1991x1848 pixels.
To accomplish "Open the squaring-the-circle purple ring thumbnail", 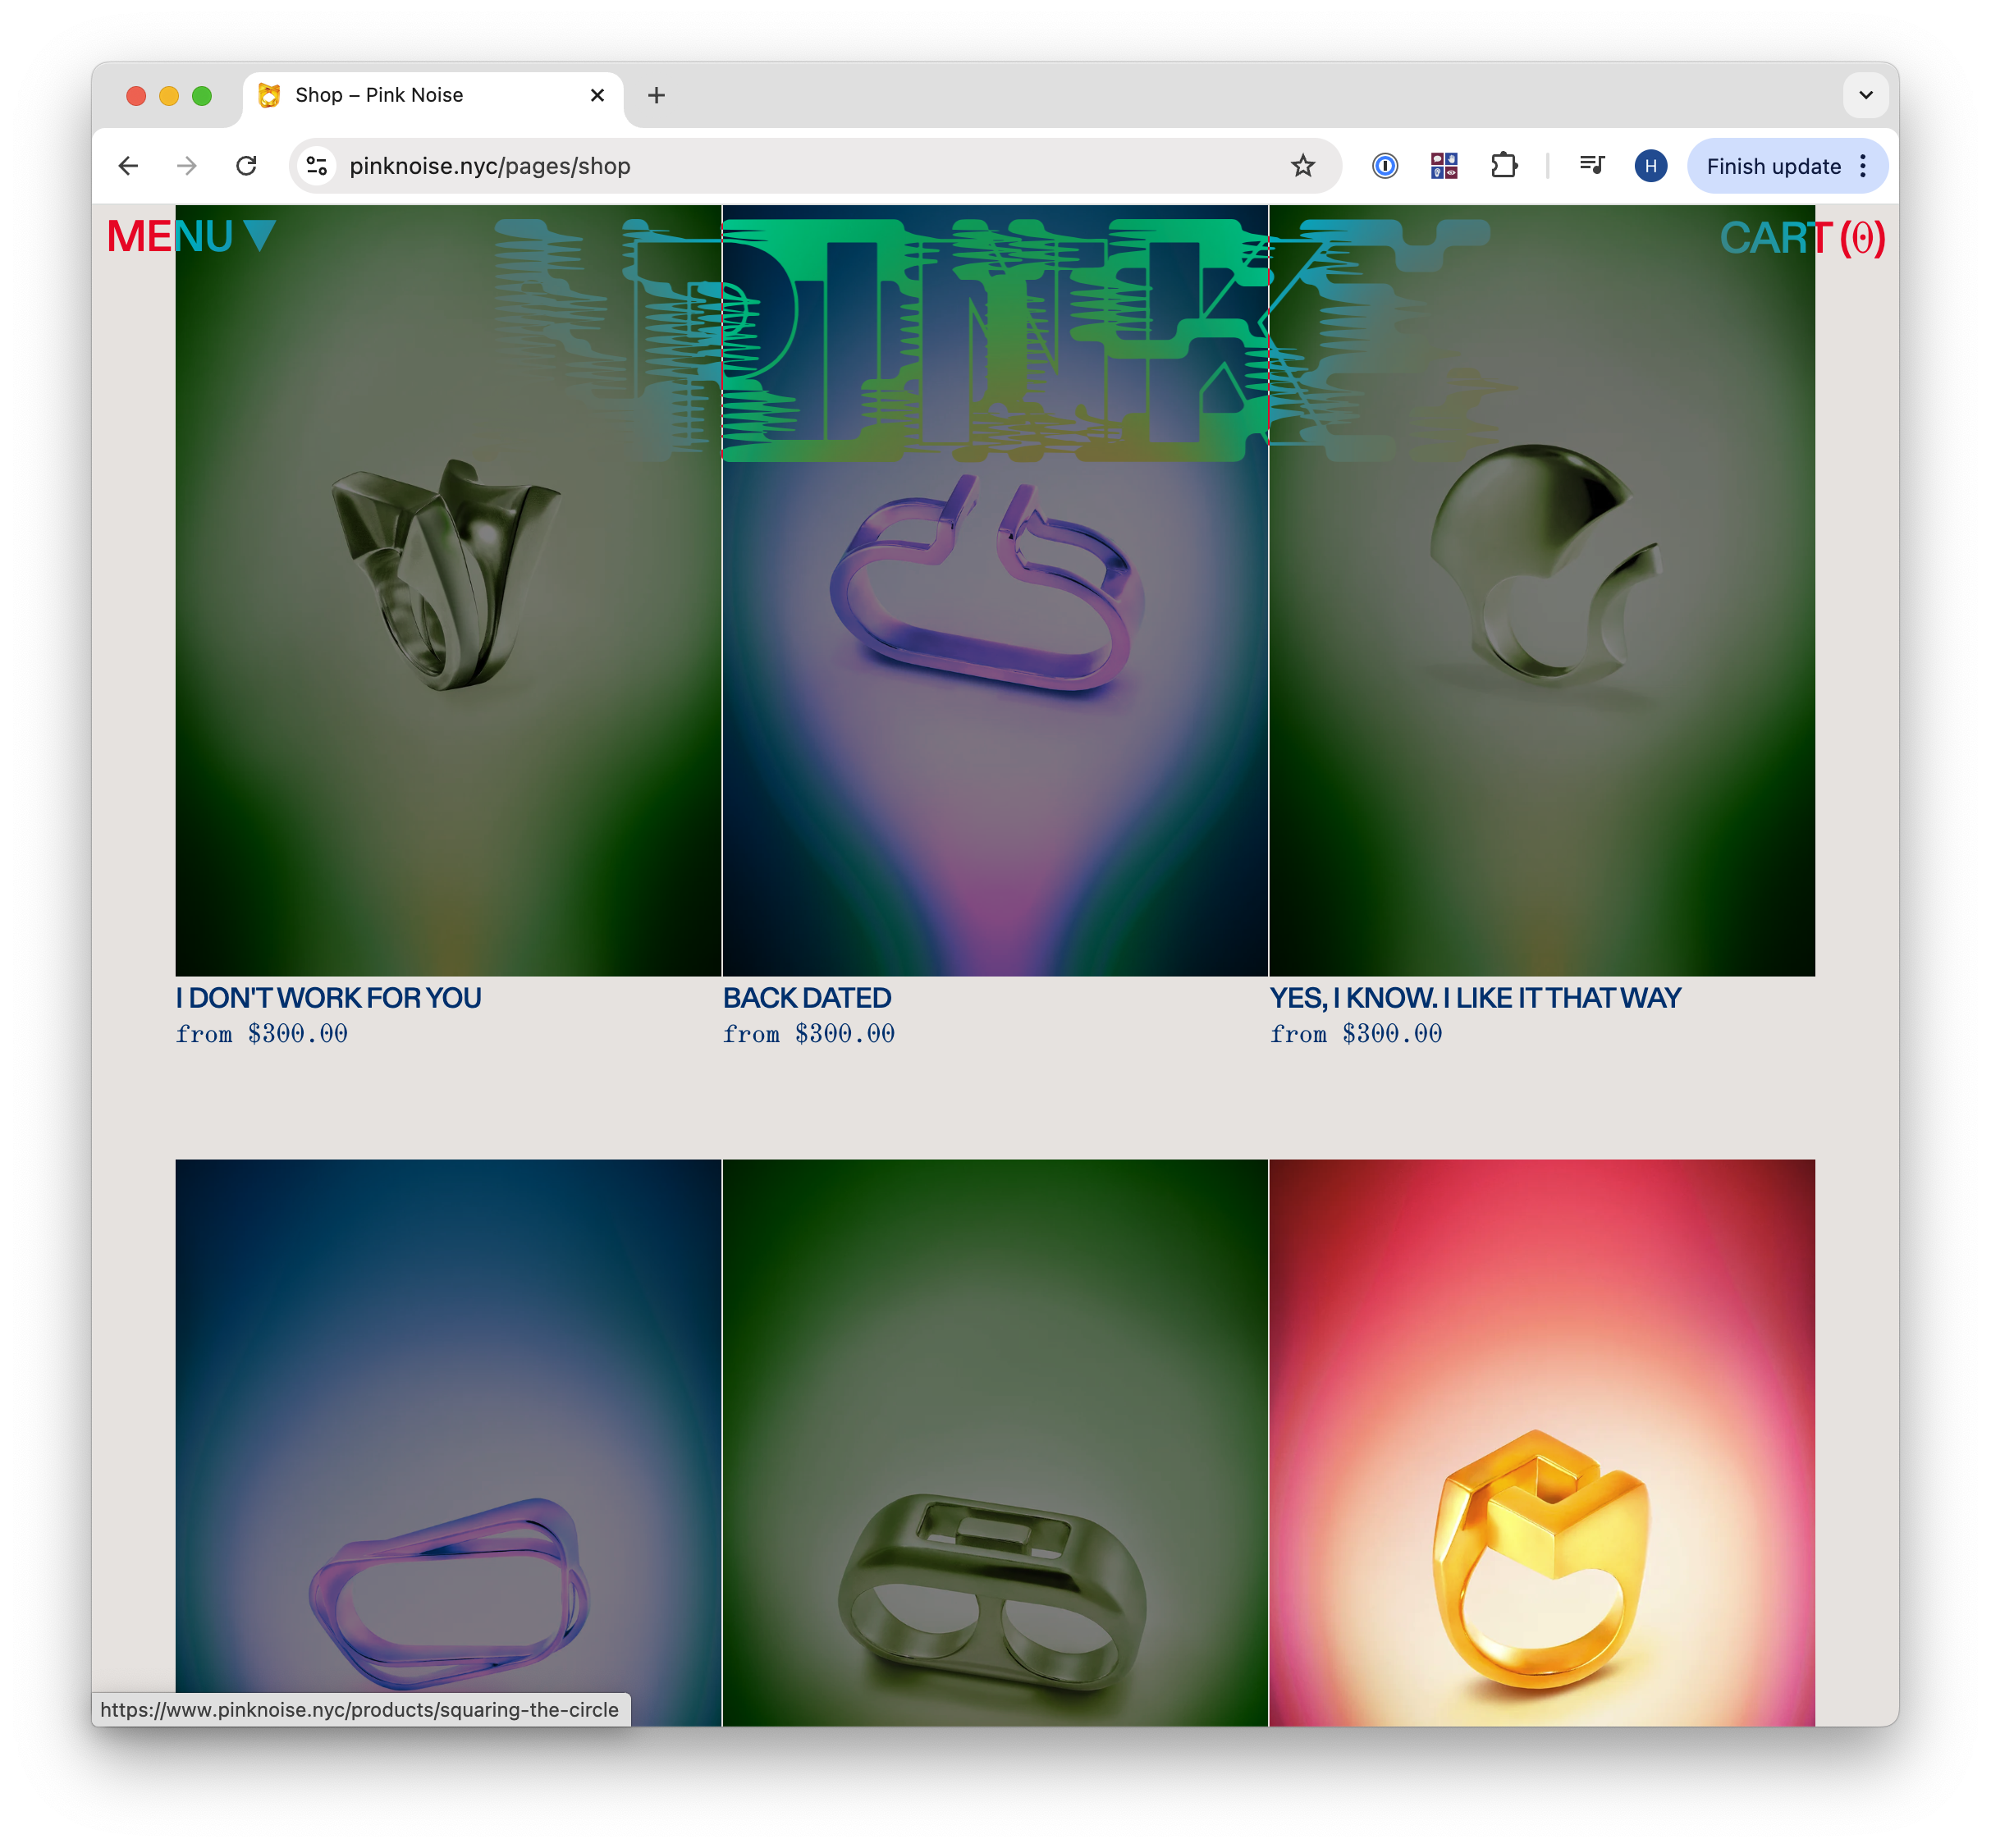I will pos(448,1442).
